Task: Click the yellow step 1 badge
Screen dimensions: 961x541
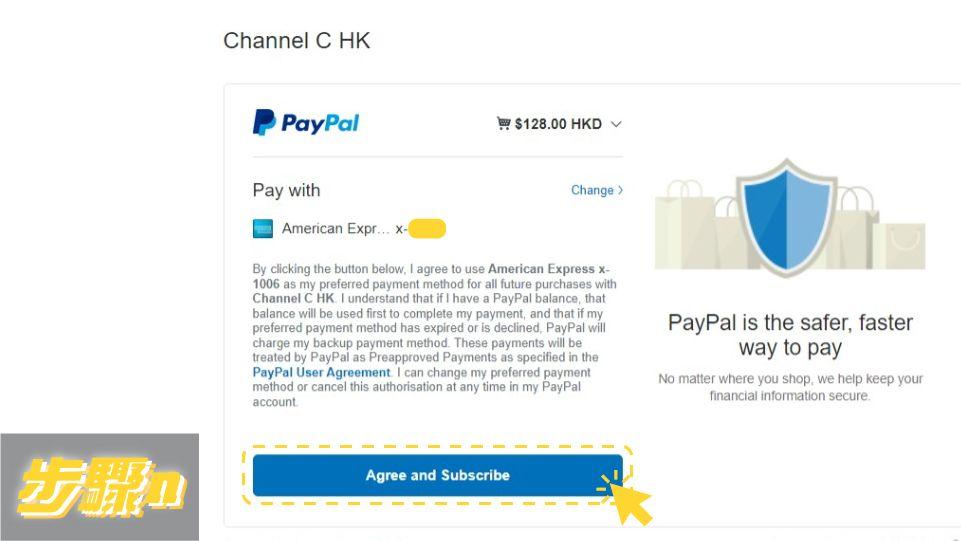Action: [x=100, y=487]
